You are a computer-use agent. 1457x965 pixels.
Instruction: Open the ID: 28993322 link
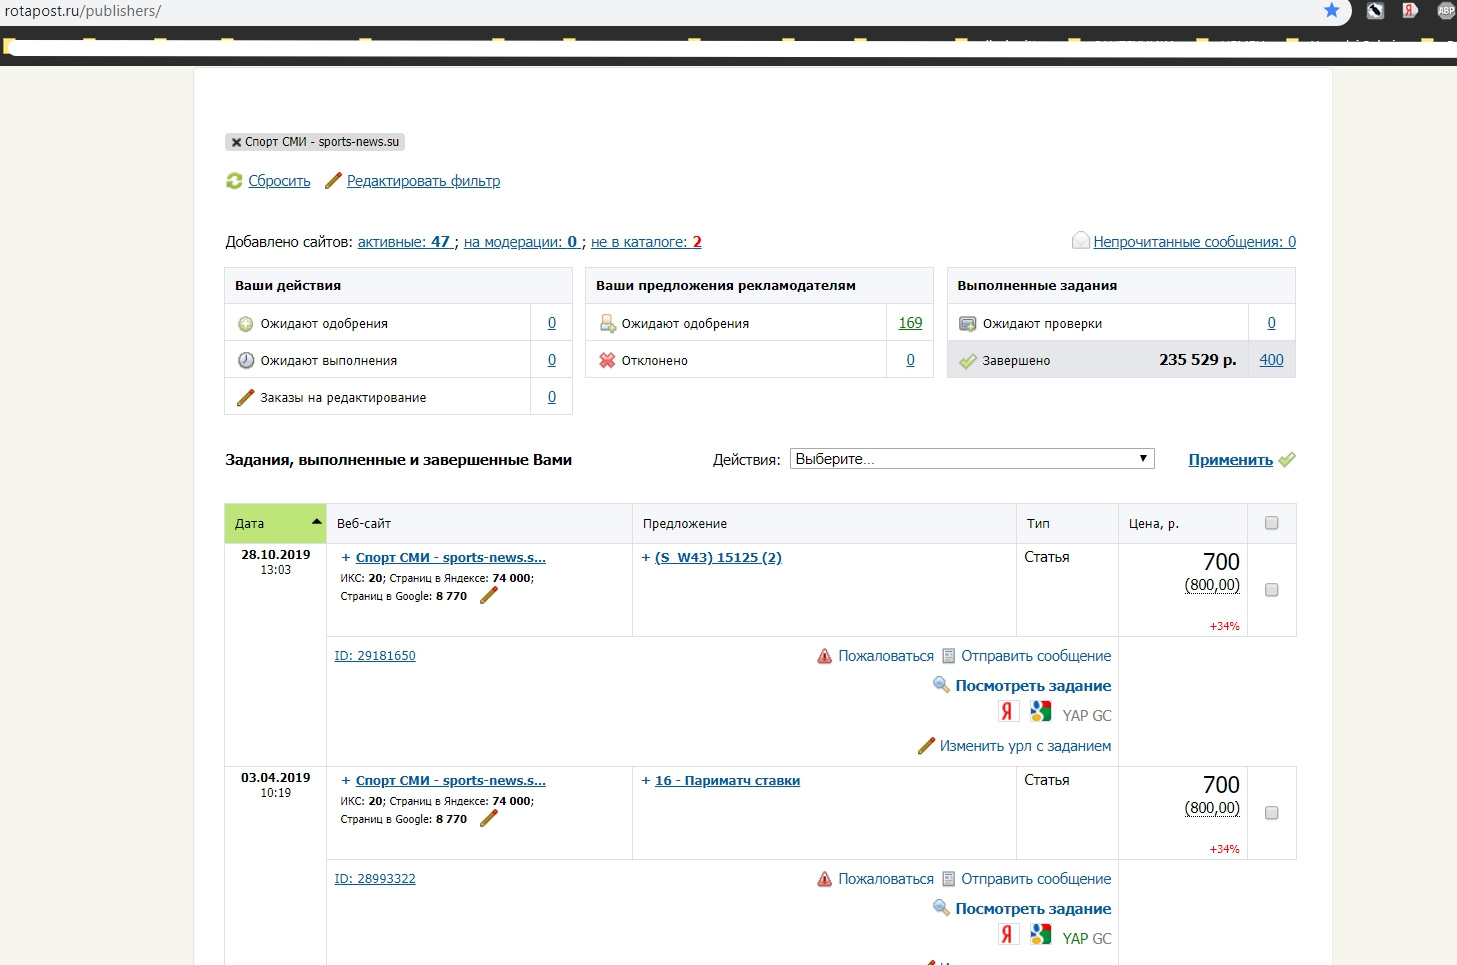375,879
